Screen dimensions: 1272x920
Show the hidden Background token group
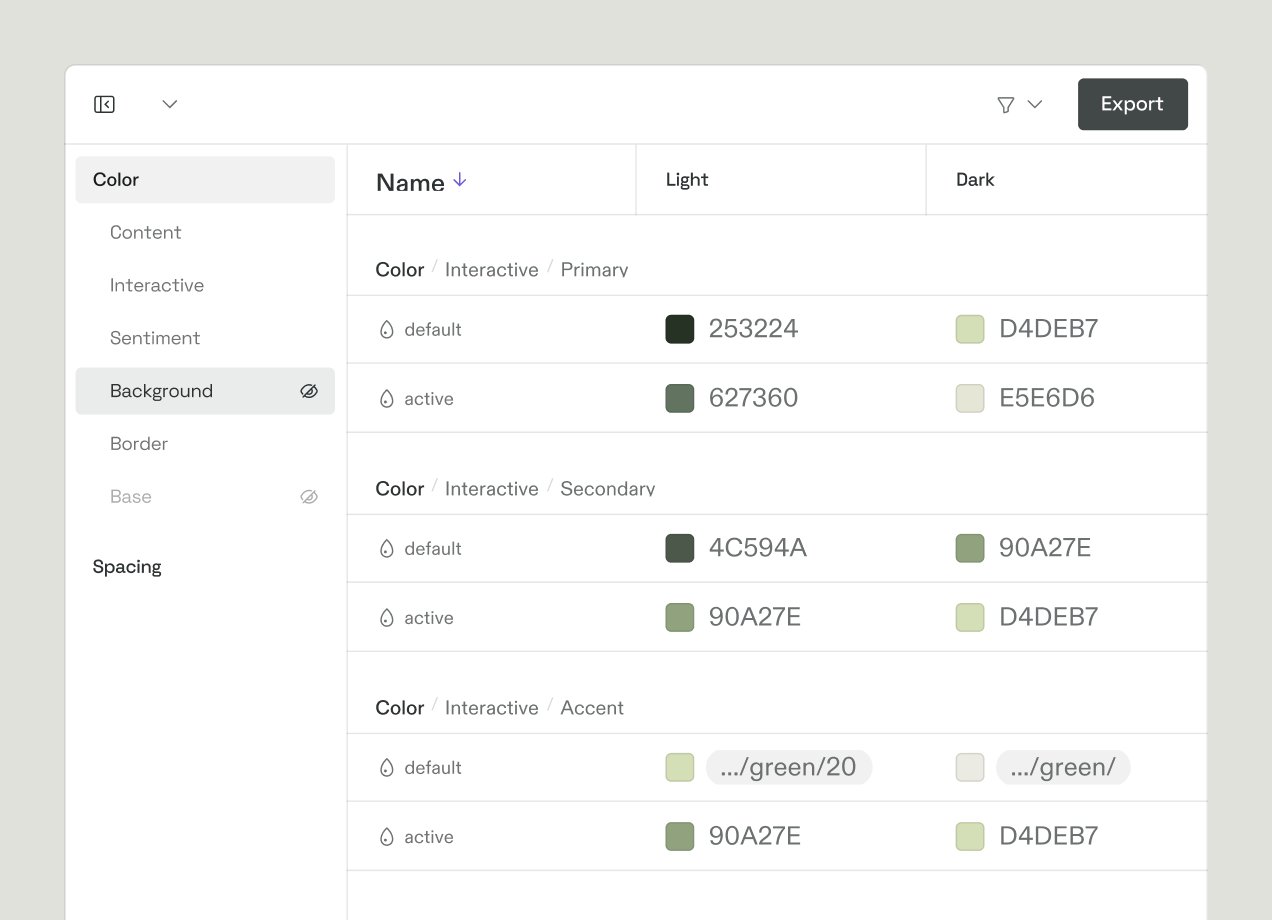pos(309,390)
